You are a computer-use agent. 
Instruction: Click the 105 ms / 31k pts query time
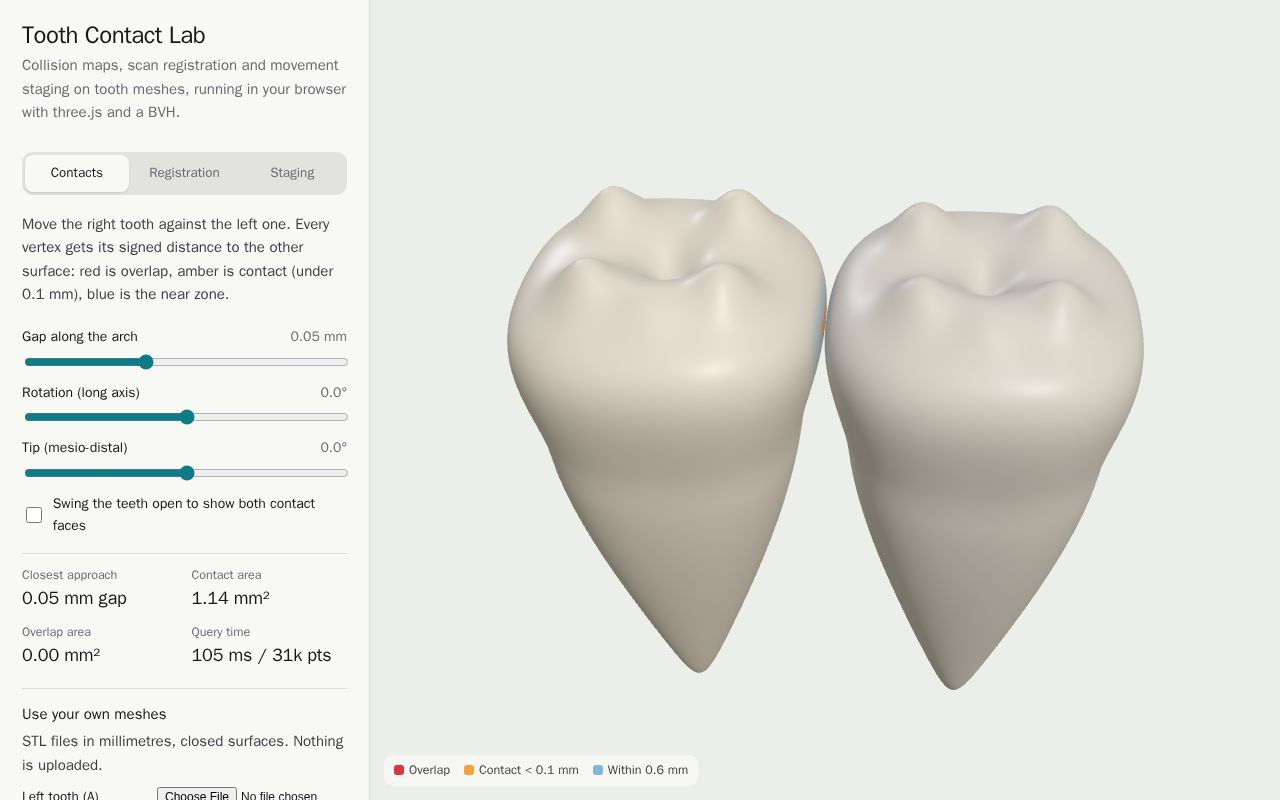point(262,655)
